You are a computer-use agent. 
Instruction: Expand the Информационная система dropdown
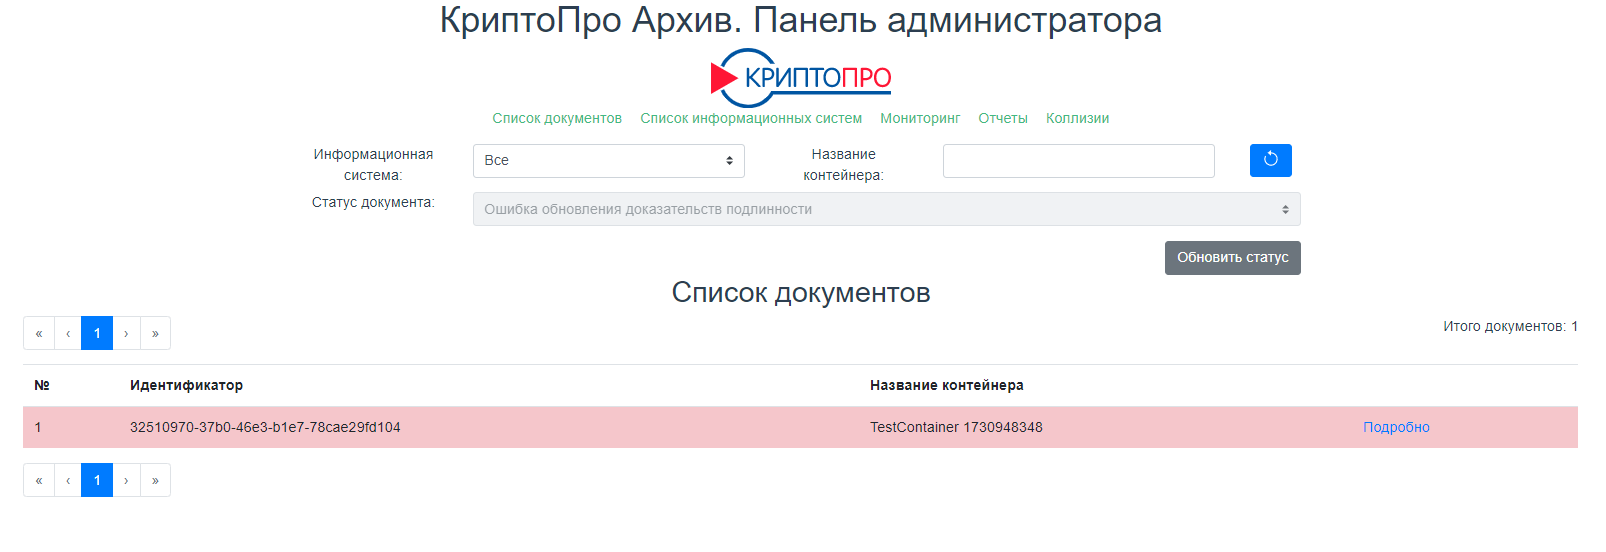pyautogui.click(x=609, y=160)
